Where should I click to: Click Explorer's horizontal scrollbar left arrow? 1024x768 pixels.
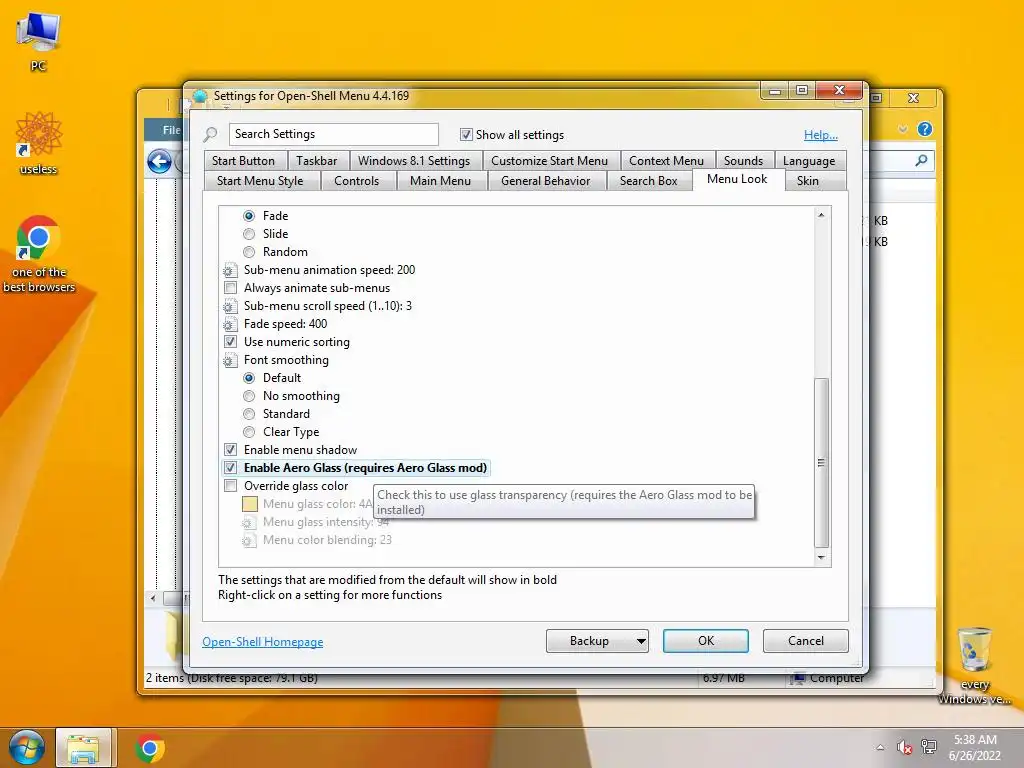point(153,598)
